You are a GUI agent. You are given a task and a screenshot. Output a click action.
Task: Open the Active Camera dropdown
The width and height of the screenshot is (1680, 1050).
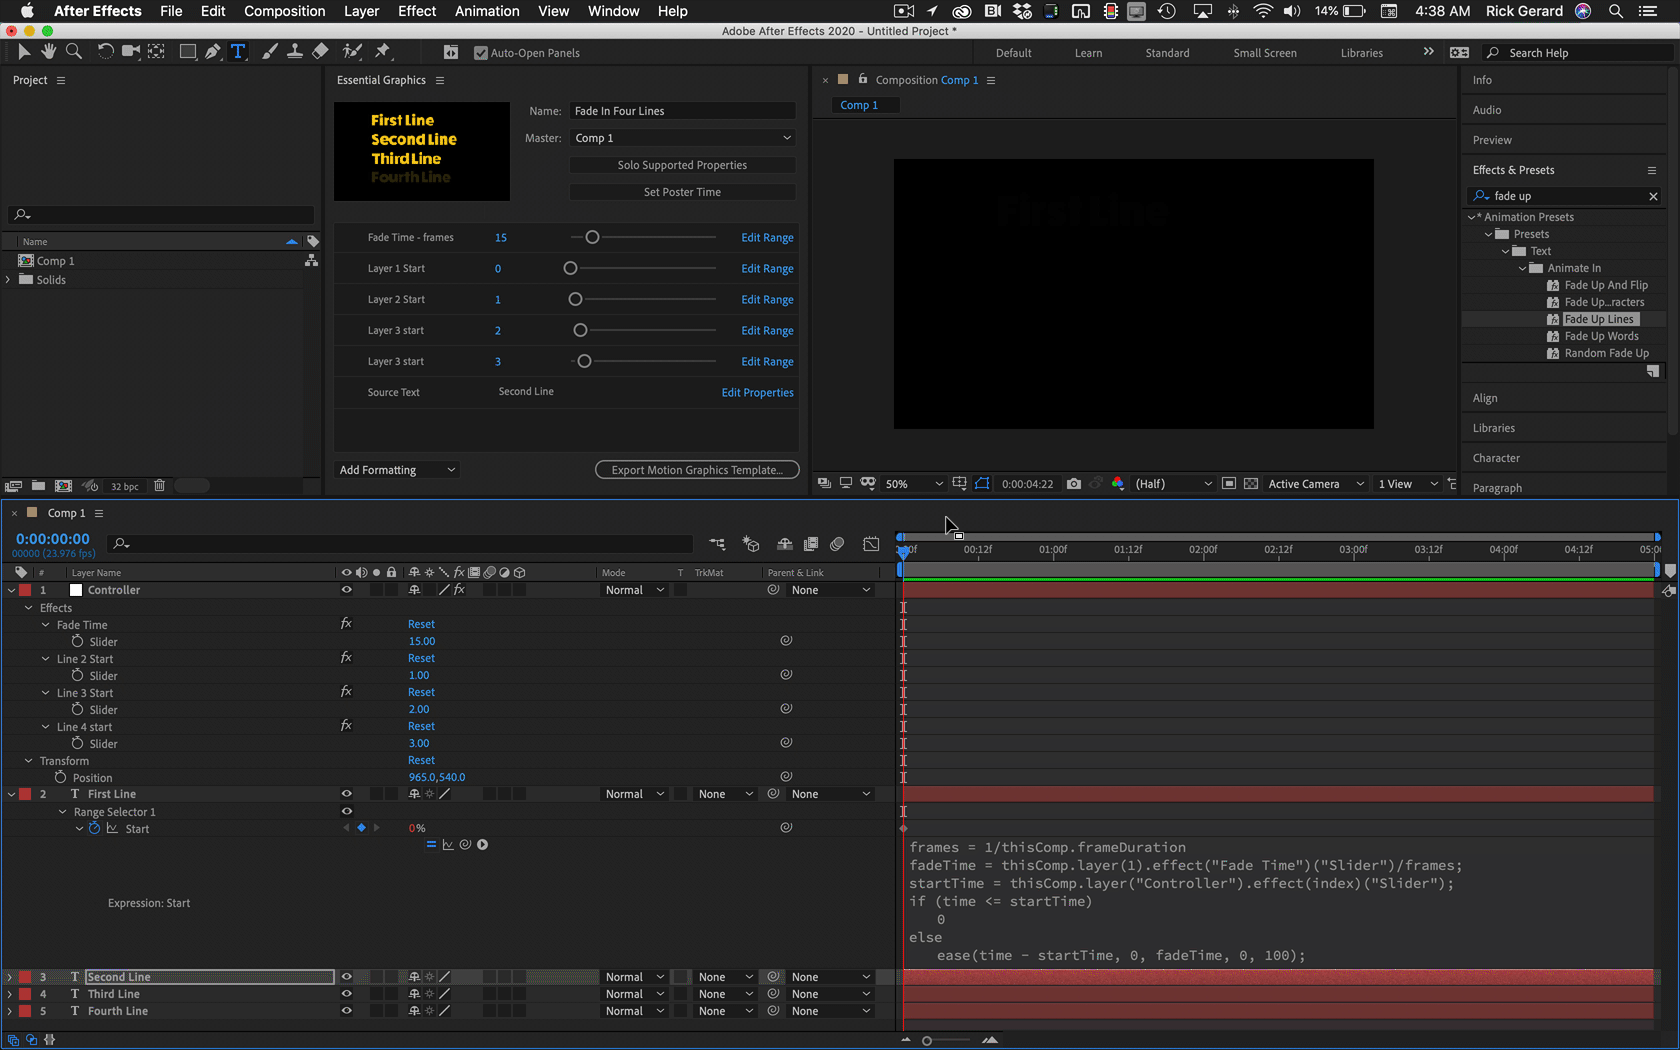click(1315, 484)
